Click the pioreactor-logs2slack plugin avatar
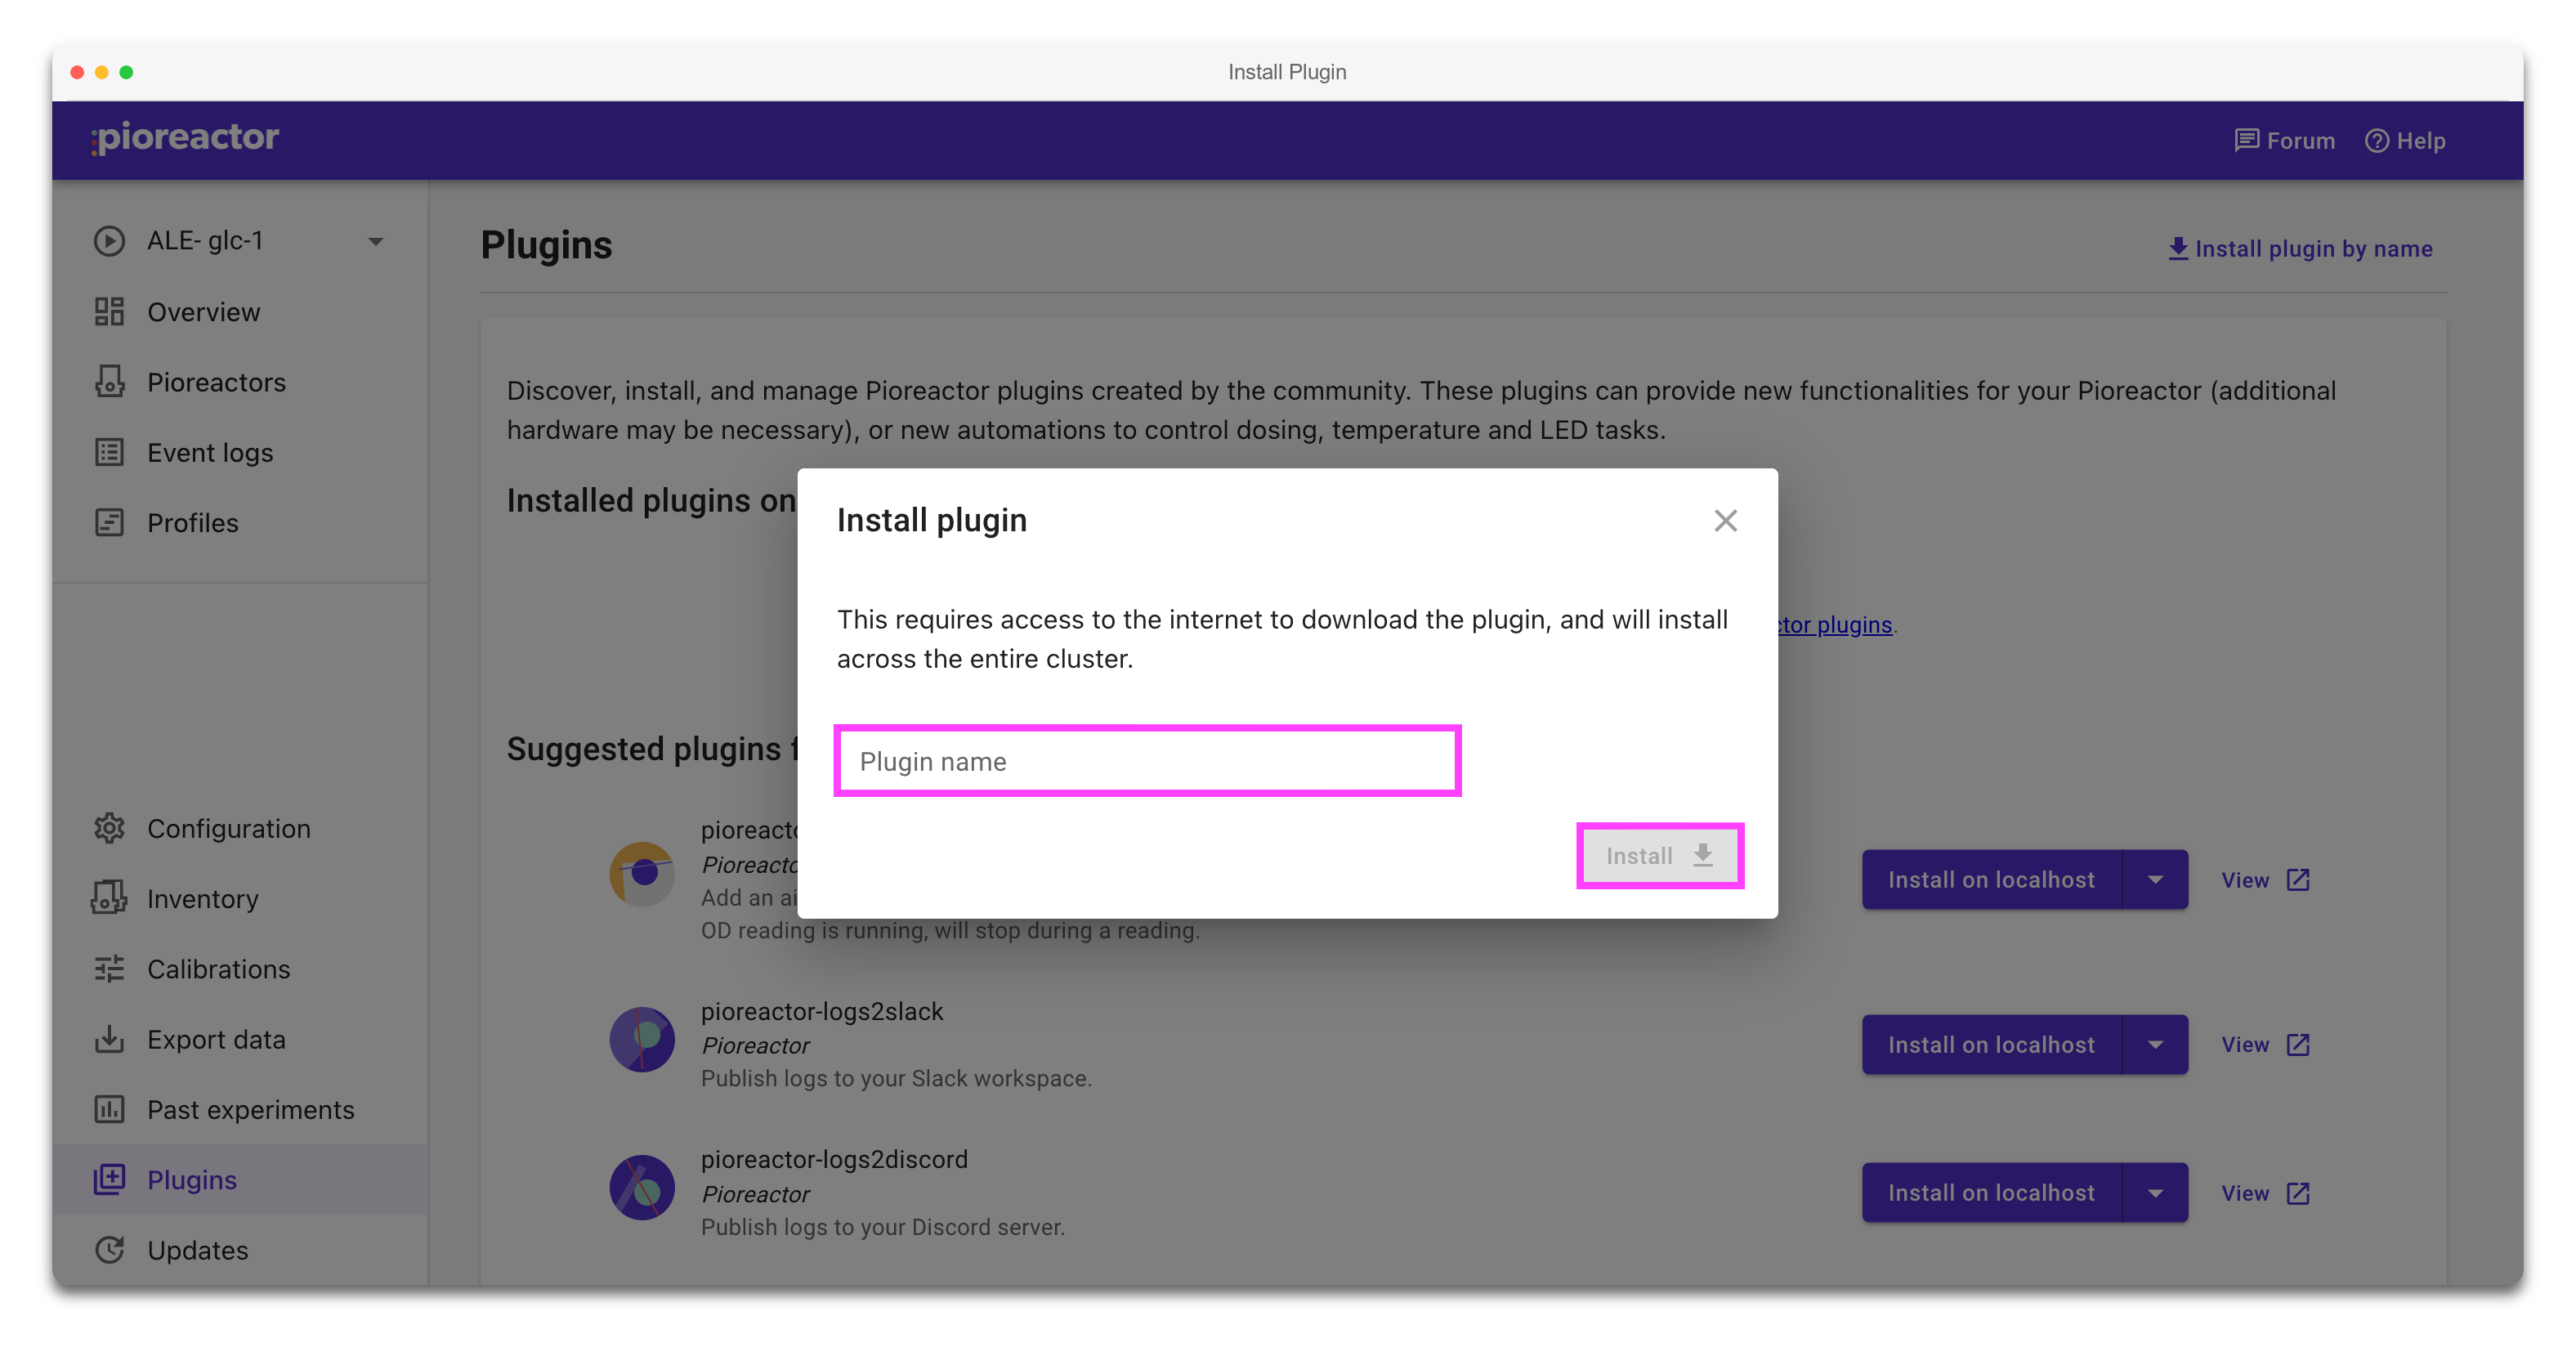Screen dimensions: 2576x1347 pyautogui.click(x=642, y=1039)
